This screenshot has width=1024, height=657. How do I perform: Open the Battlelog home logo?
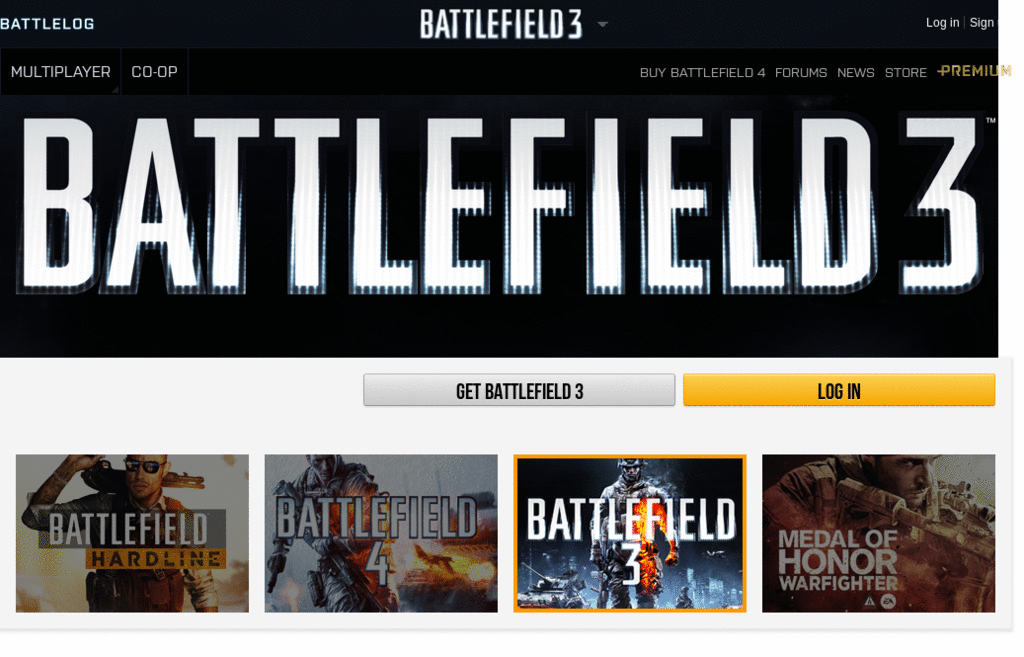click(x=47, y=24)
